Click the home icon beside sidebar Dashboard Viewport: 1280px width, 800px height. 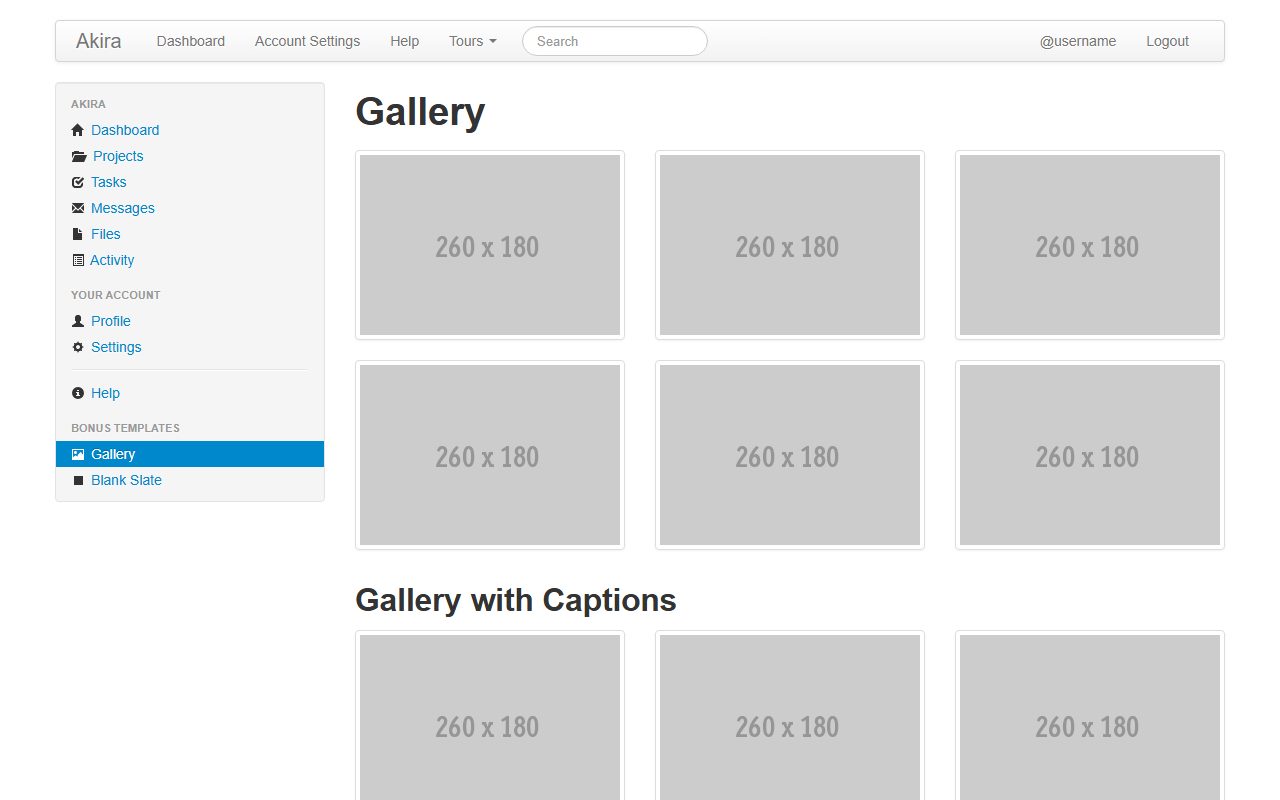point(78,130)
